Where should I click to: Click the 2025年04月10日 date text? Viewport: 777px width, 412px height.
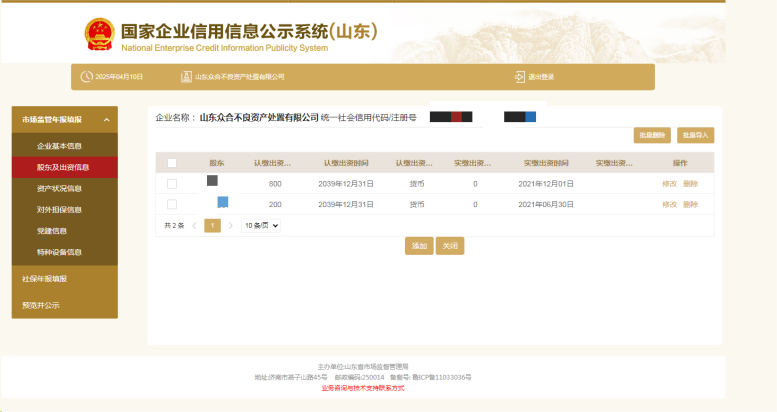click(119, 77)
